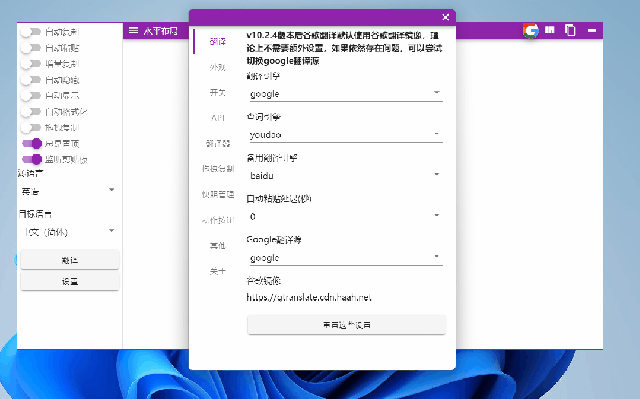Open the backup engine dropdown set to baidu
This screenshot has width=640, height=399.
coord(345,175)
